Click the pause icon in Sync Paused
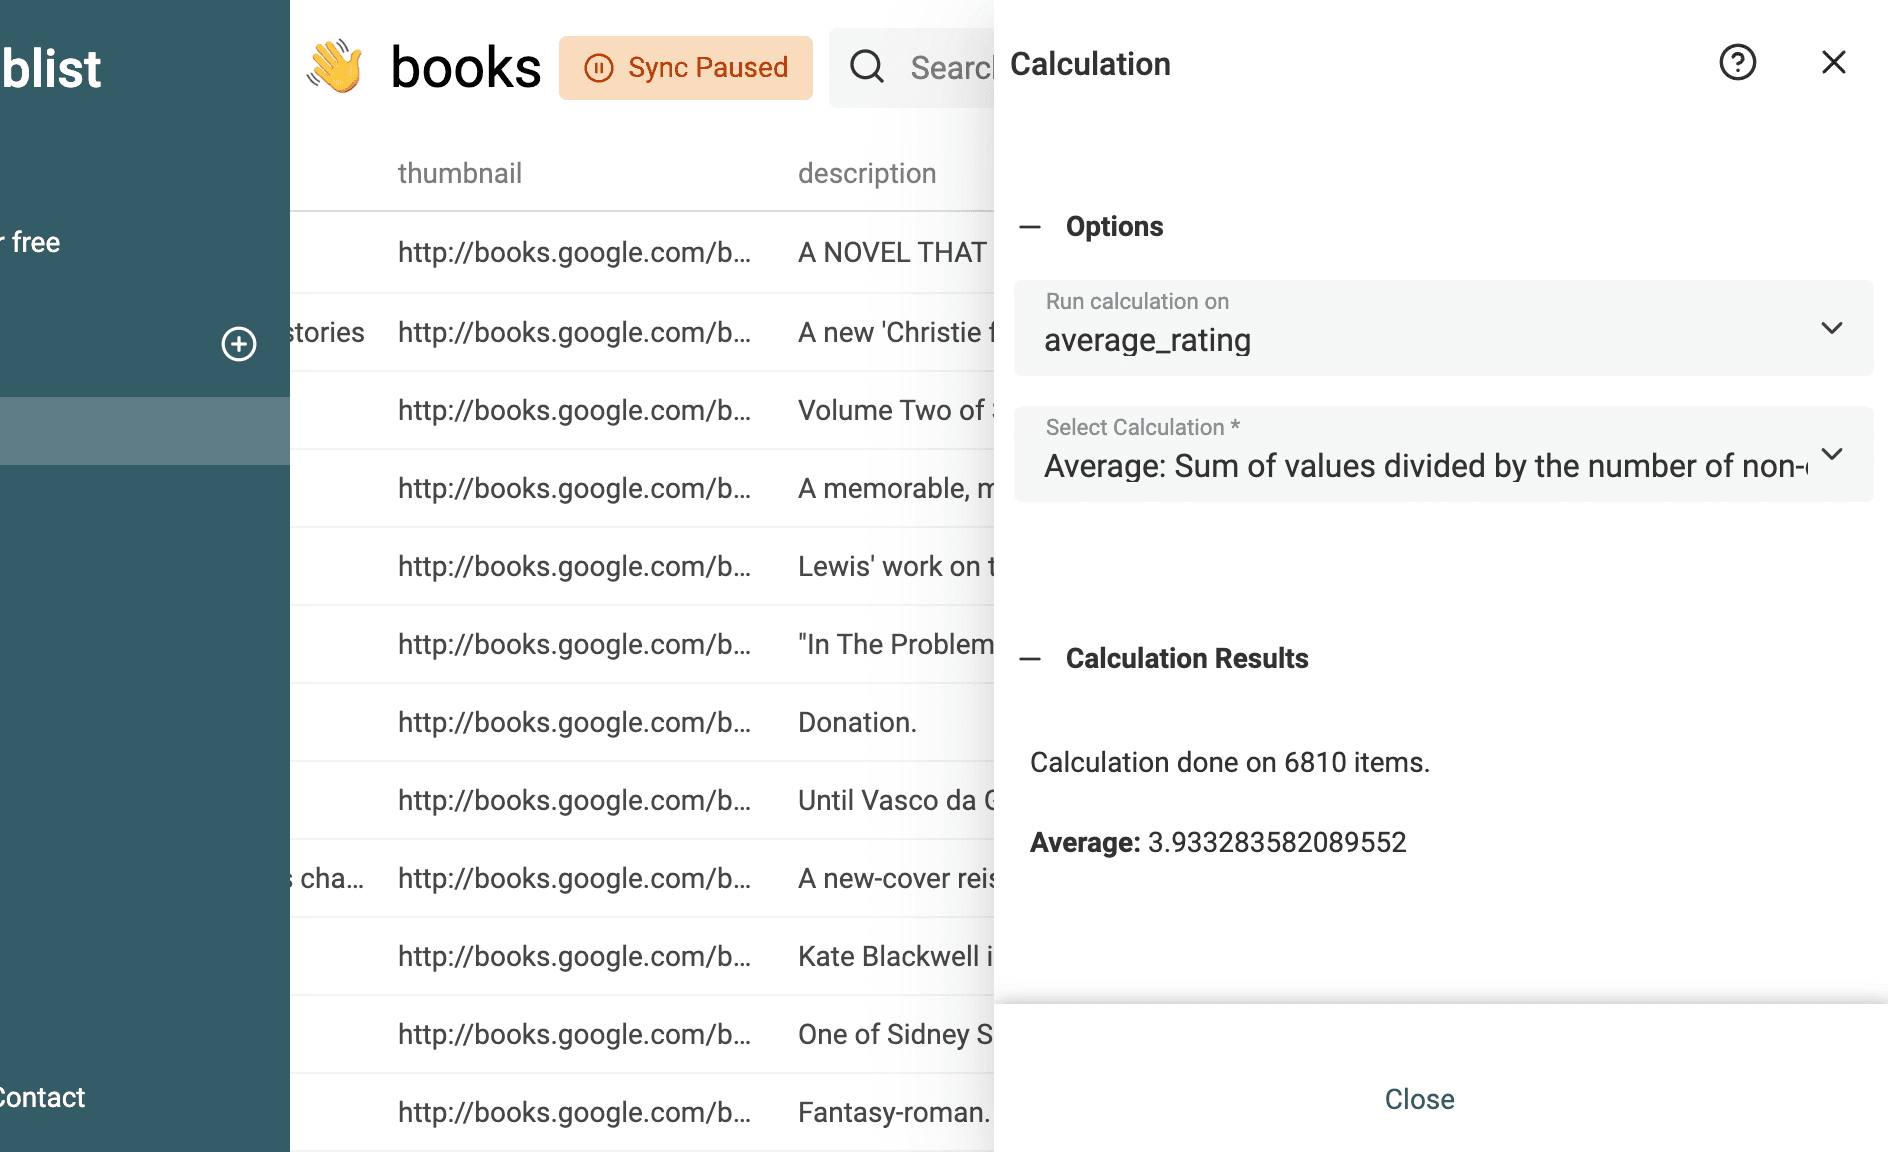This screenshot has height=1152, width=1888. [598, 68]
